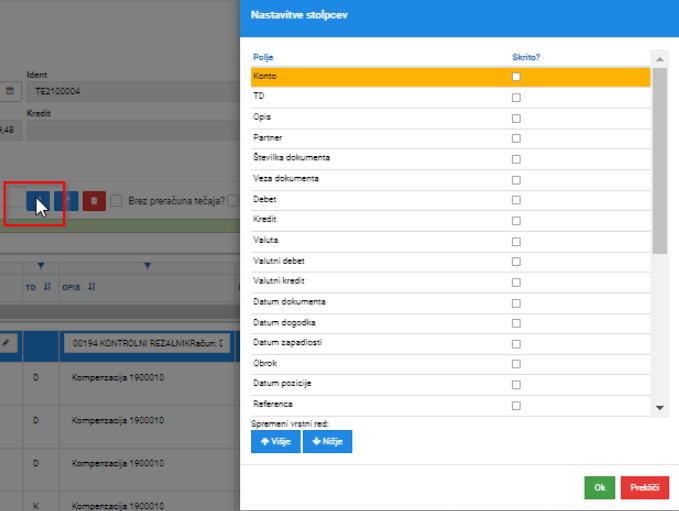
Task: Toggle Skrito checkbox for Partner
Action: pos(516,138)
